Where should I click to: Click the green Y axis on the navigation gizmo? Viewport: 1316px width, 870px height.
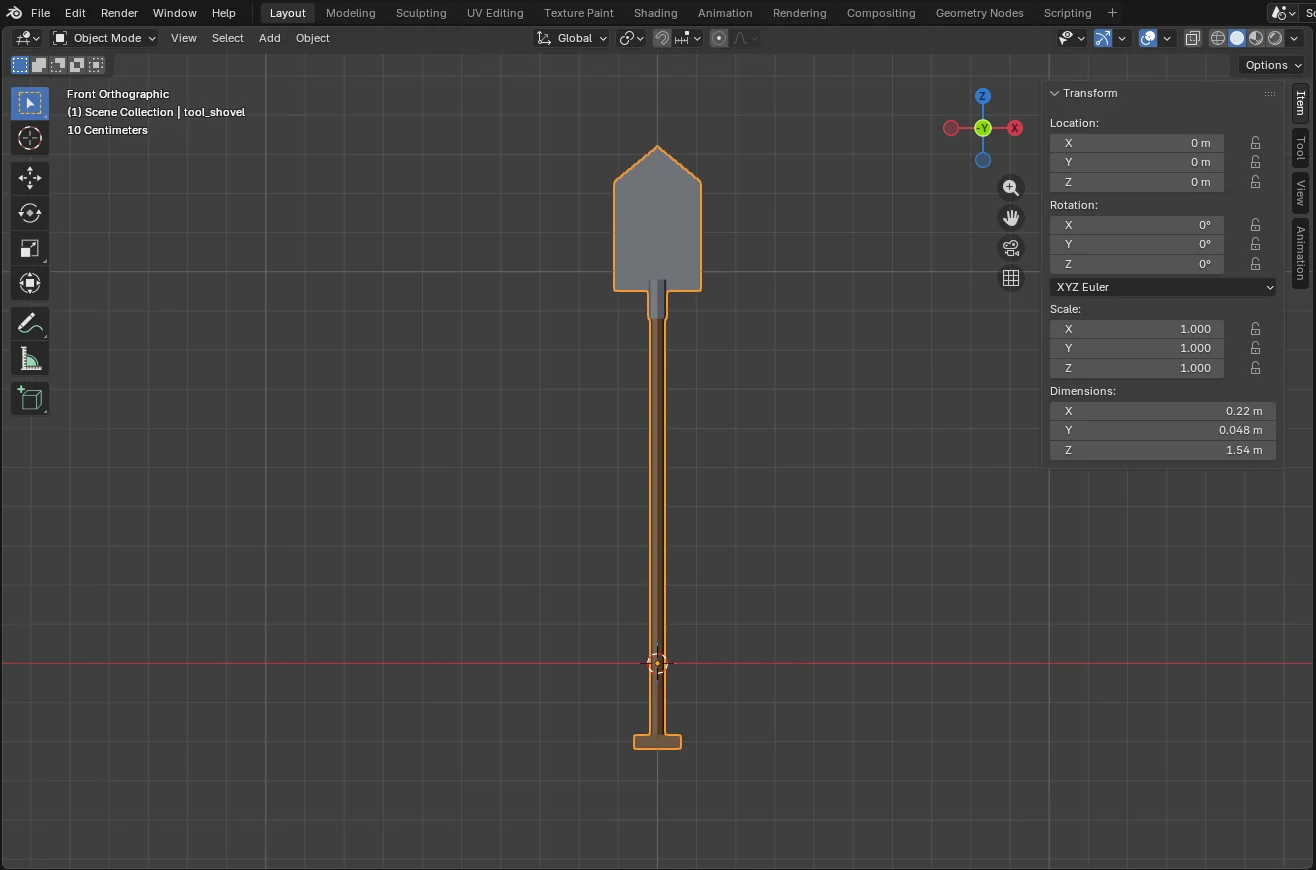pos(983,128)
